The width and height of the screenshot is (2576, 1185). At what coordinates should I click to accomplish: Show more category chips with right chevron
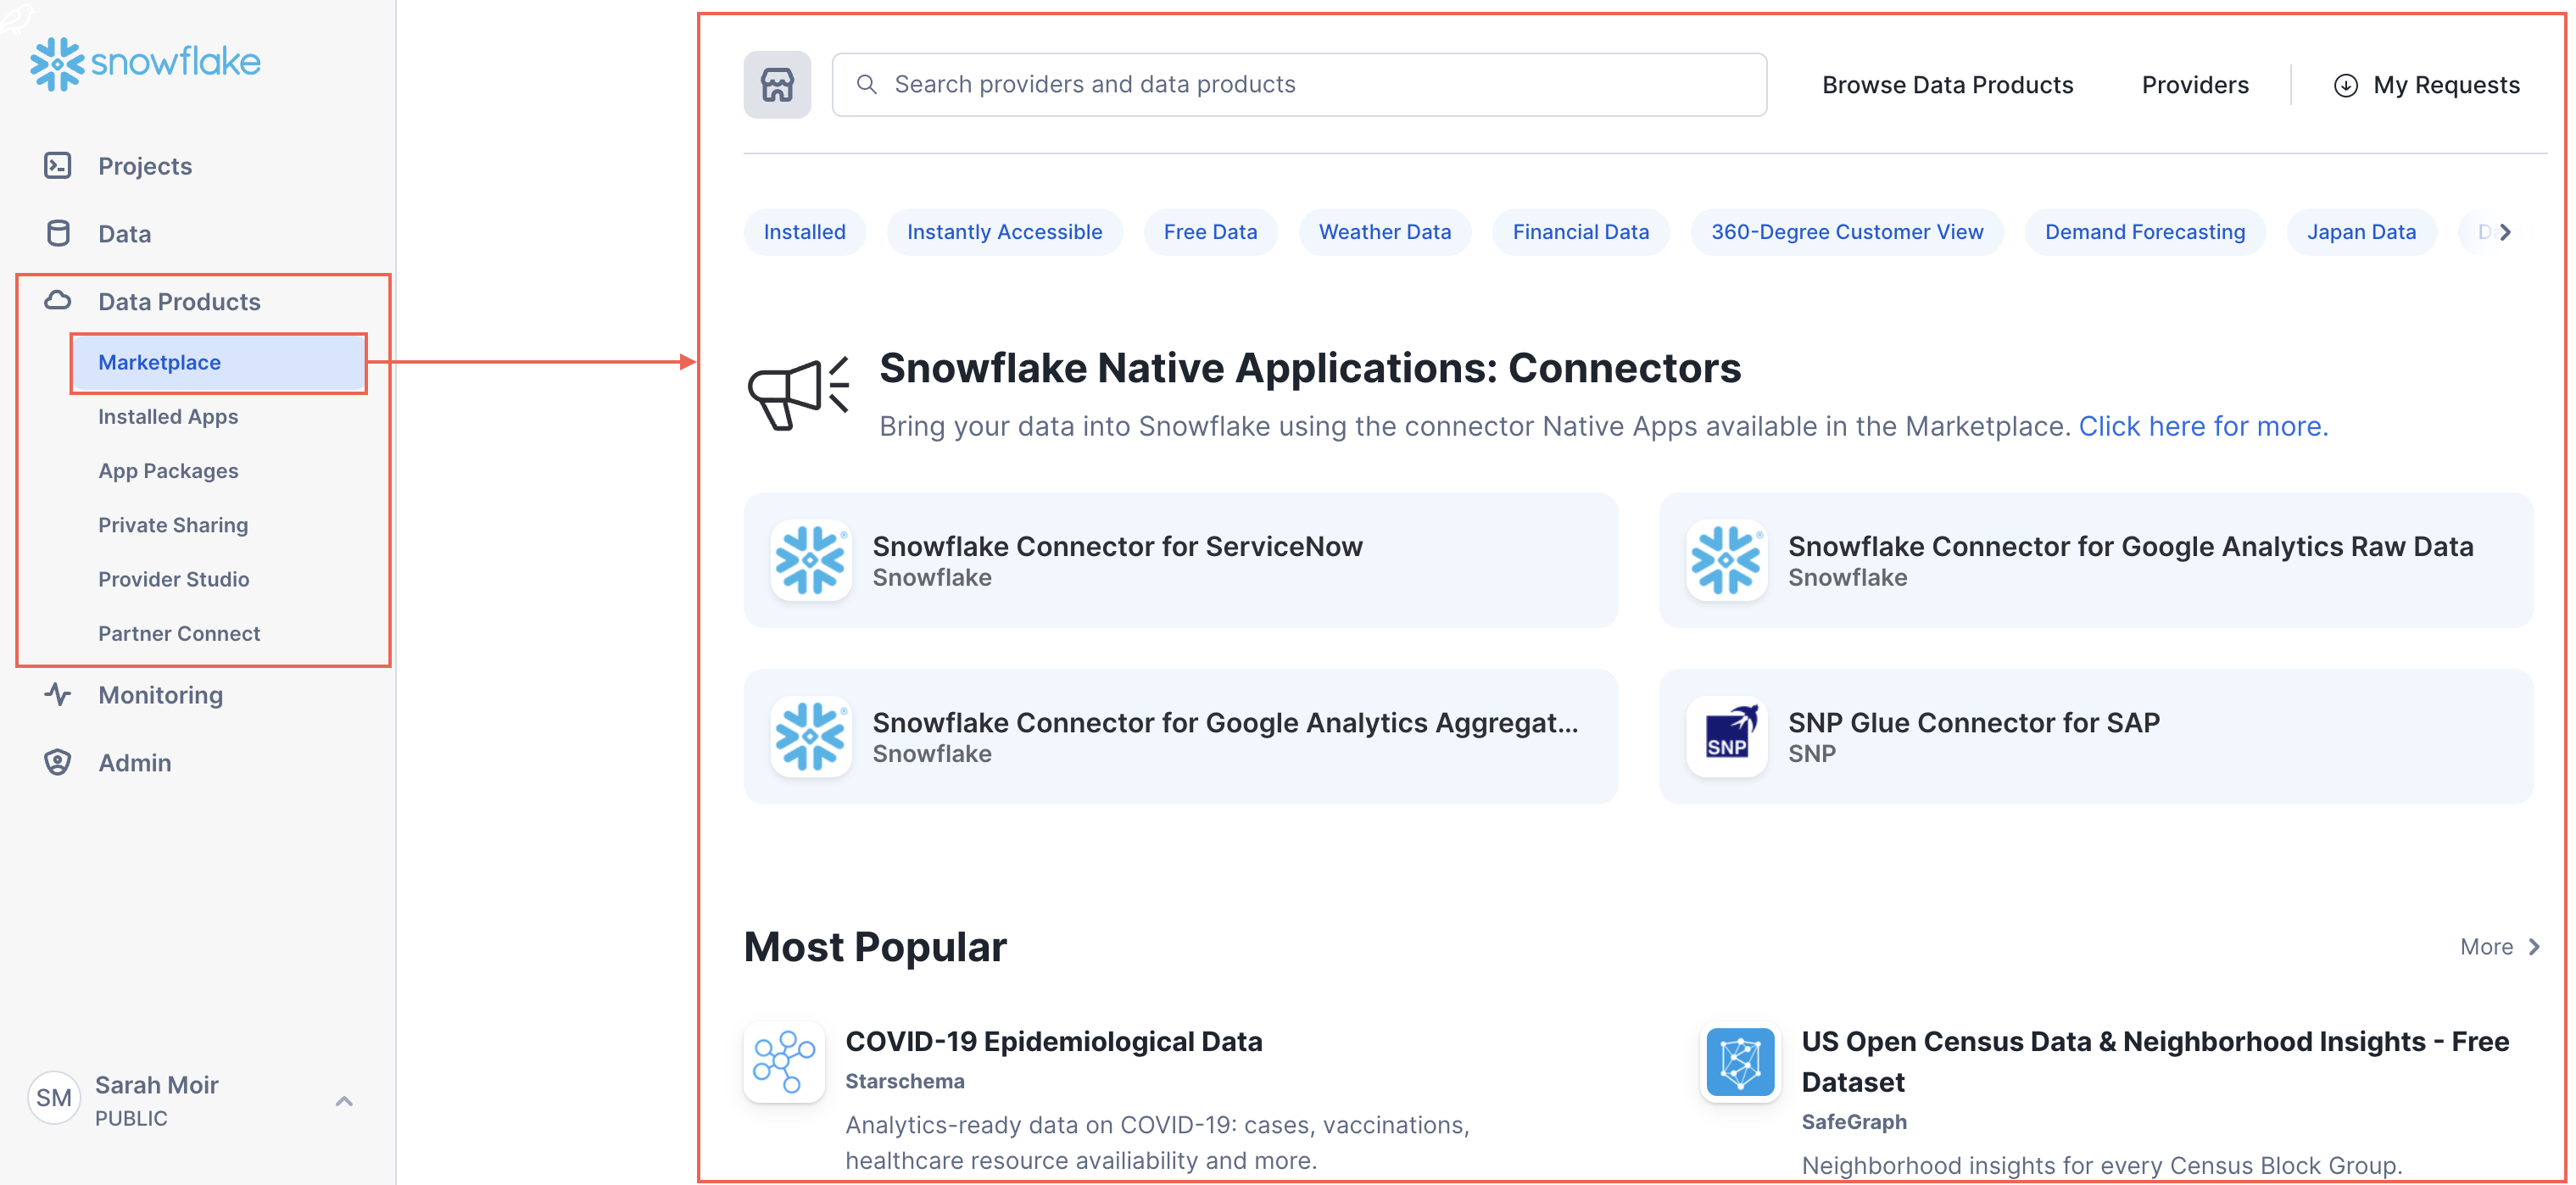pyautogui.click(x=2505, y=232)
